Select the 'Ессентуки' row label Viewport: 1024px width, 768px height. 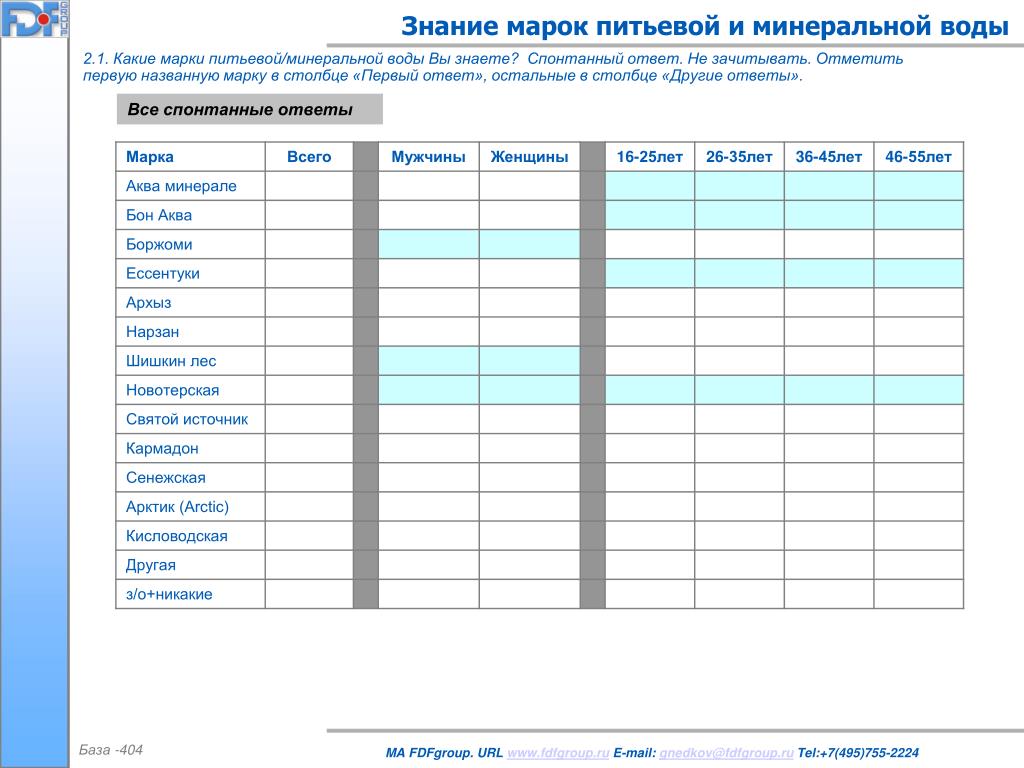click(163, 273)
